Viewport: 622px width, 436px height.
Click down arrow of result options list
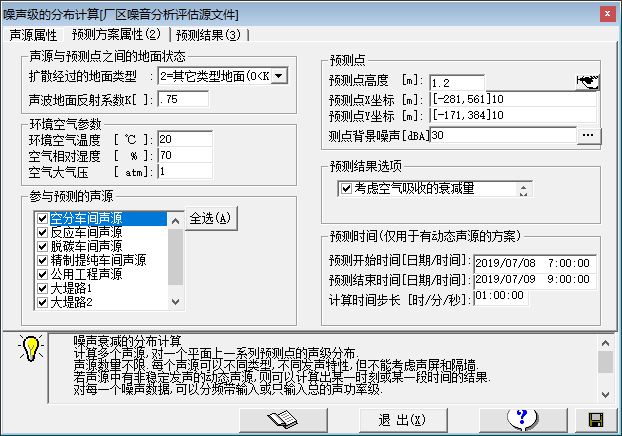(x=524, y=193)
